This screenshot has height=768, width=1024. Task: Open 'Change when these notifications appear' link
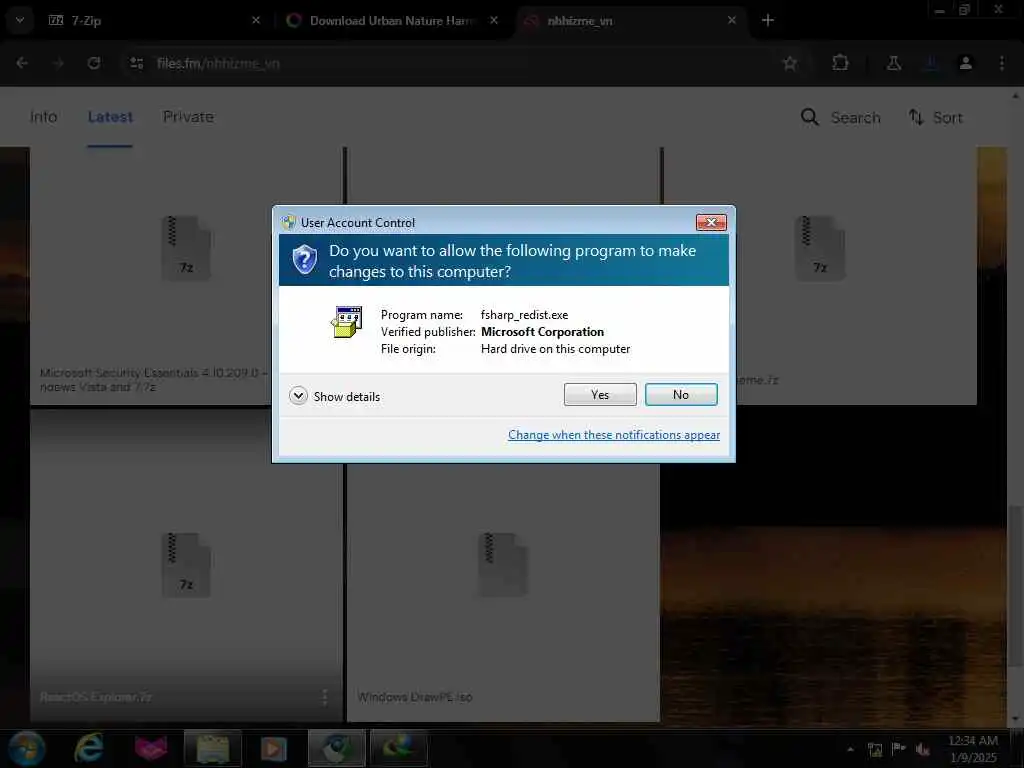coord(614,435)
